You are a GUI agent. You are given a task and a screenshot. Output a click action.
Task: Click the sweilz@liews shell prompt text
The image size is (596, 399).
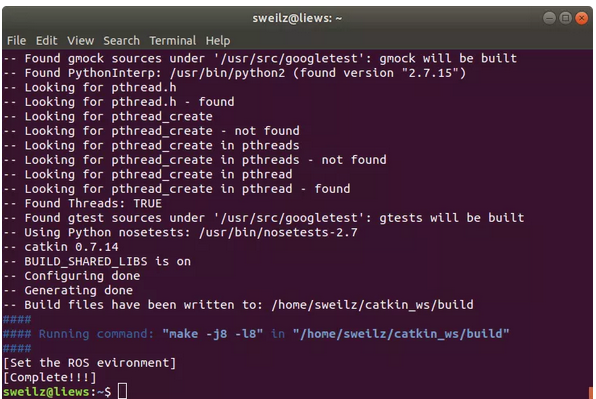point(57,391)
